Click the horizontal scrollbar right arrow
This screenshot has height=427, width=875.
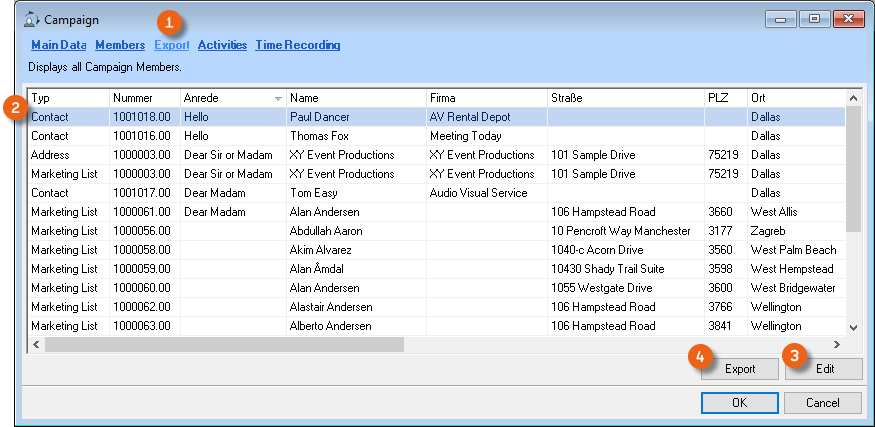(x=837, y=344)
